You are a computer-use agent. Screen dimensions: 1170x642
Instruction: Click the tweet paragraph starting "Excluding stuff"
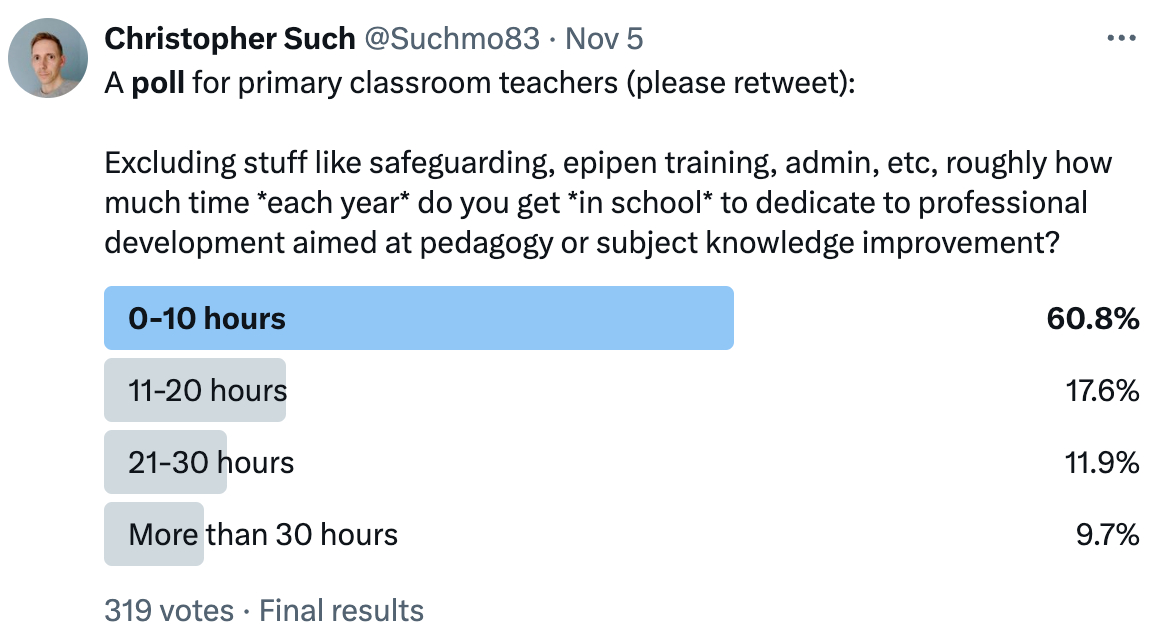pyautogui.click(x=608, y=203)
